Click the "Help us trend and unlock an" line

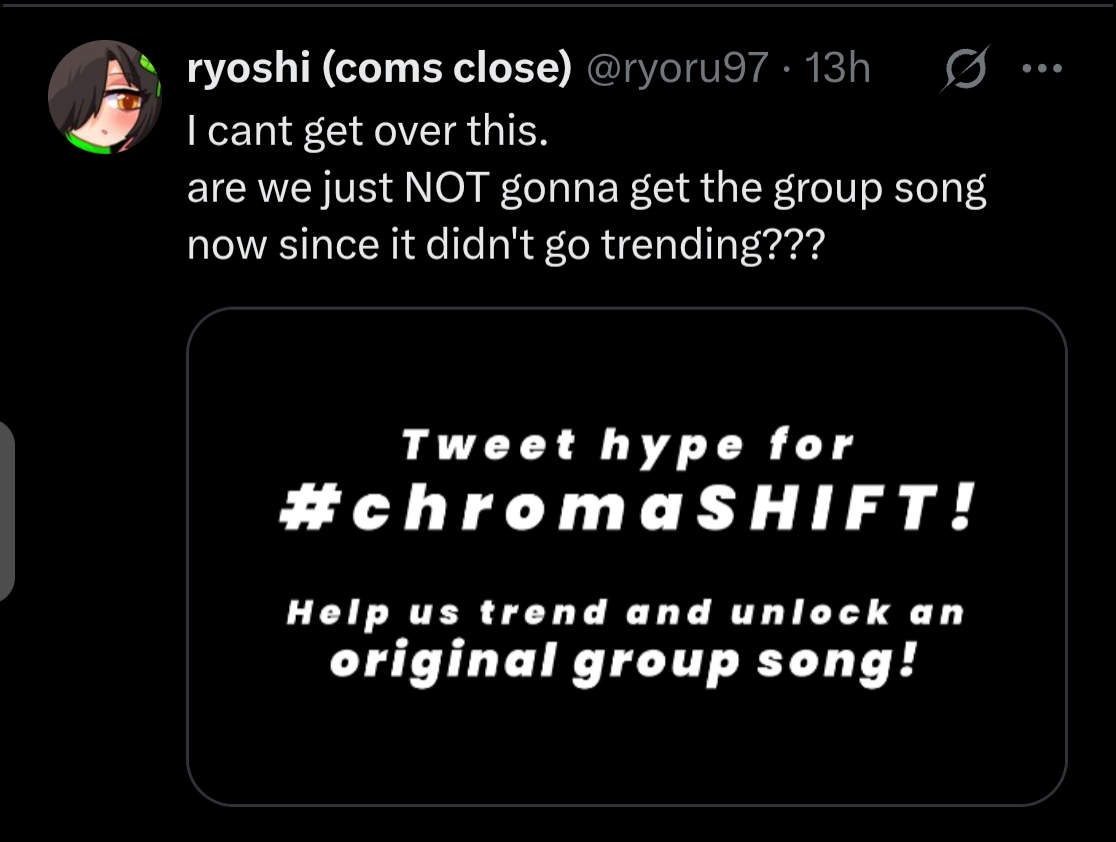625,612
